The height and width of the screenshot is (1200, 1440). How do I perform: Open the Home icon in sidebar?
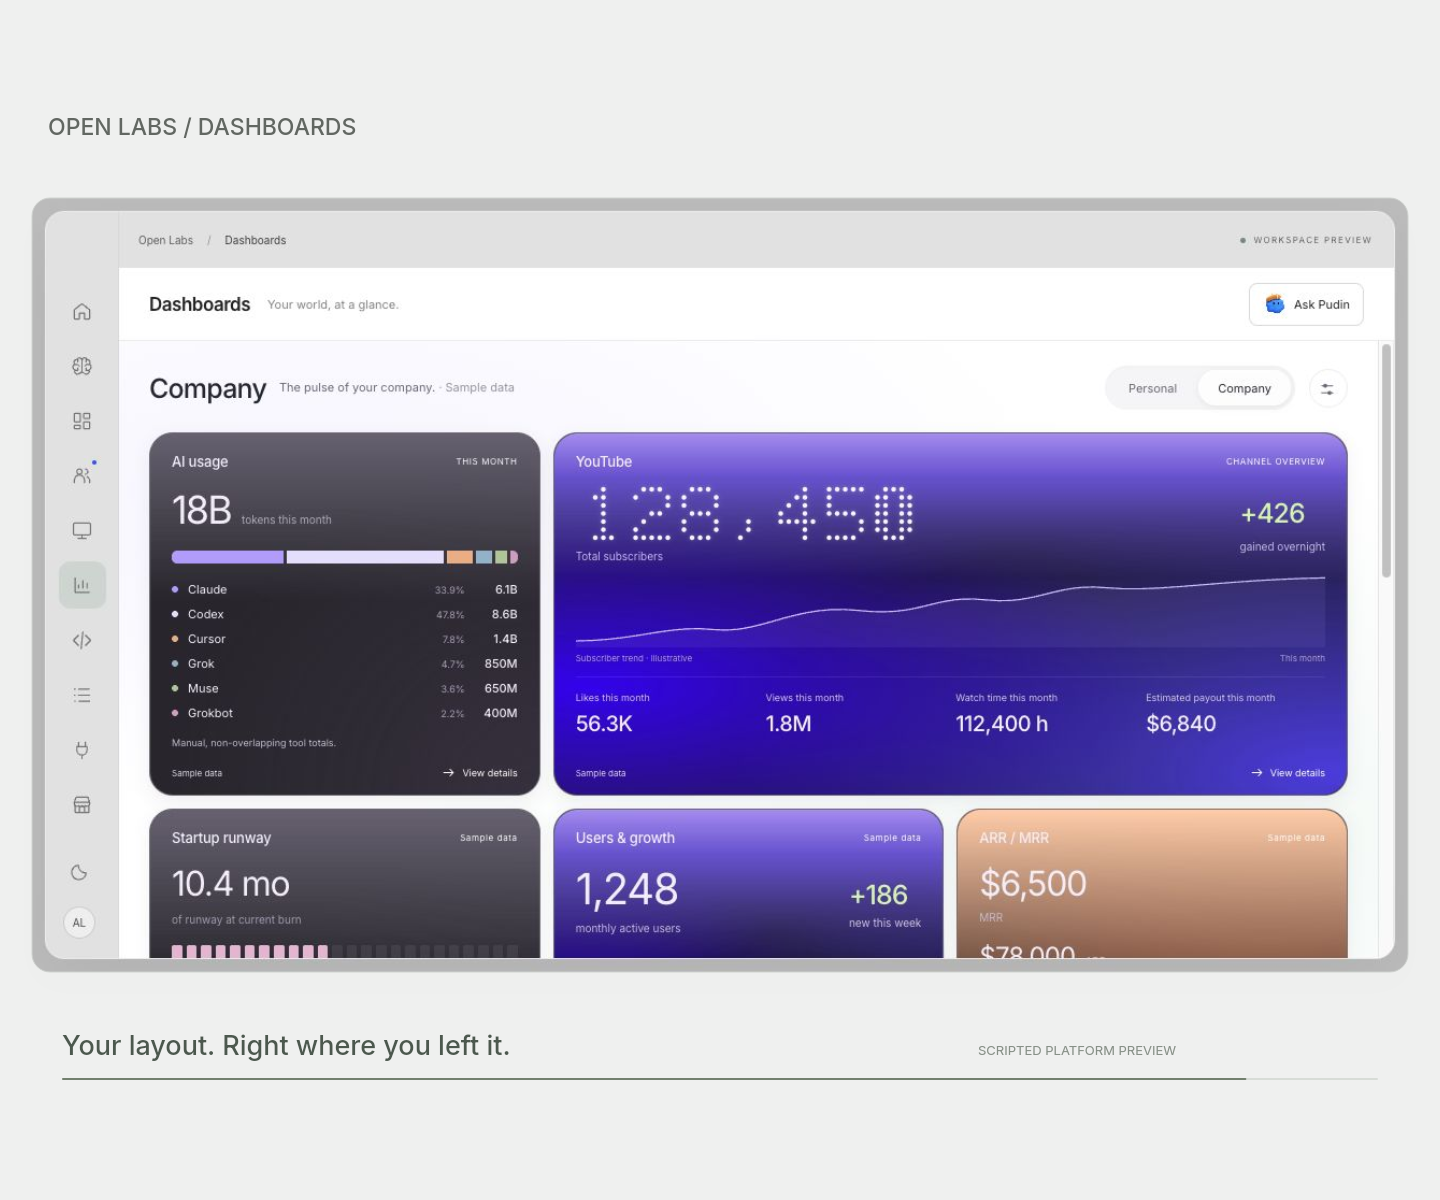(82, 312)
